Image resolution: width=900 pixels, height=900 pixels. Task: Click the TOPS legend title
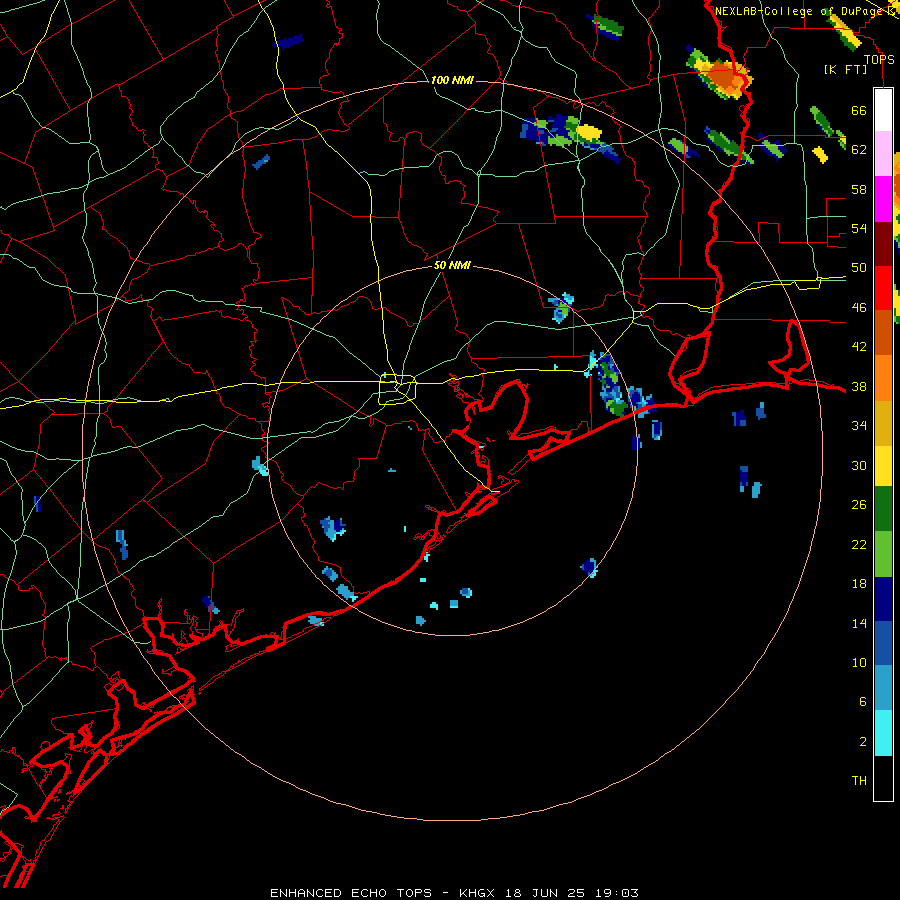coord(879,60)
